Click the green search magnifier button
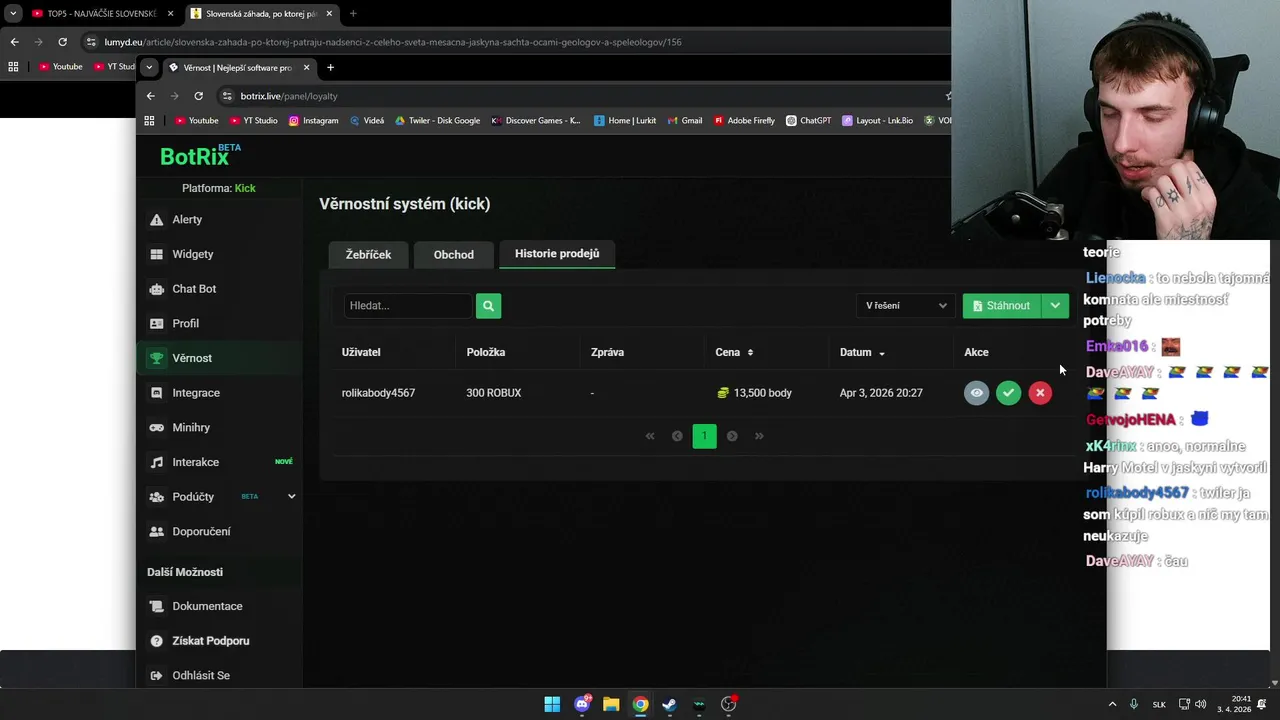The image size is (1280, 720). 488,305
